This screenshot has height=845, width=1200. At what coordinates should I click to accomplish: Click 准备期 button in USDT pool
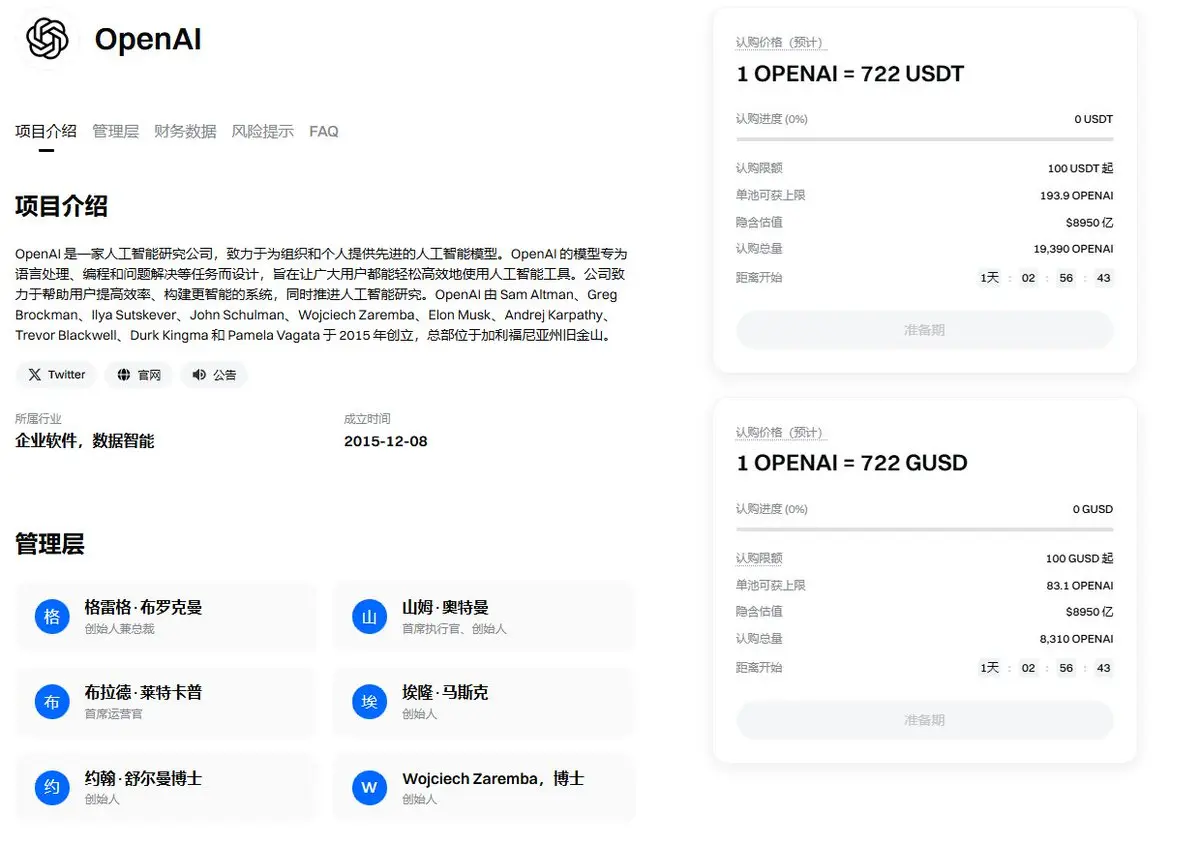pyautogui.click(x=924, y=330)
